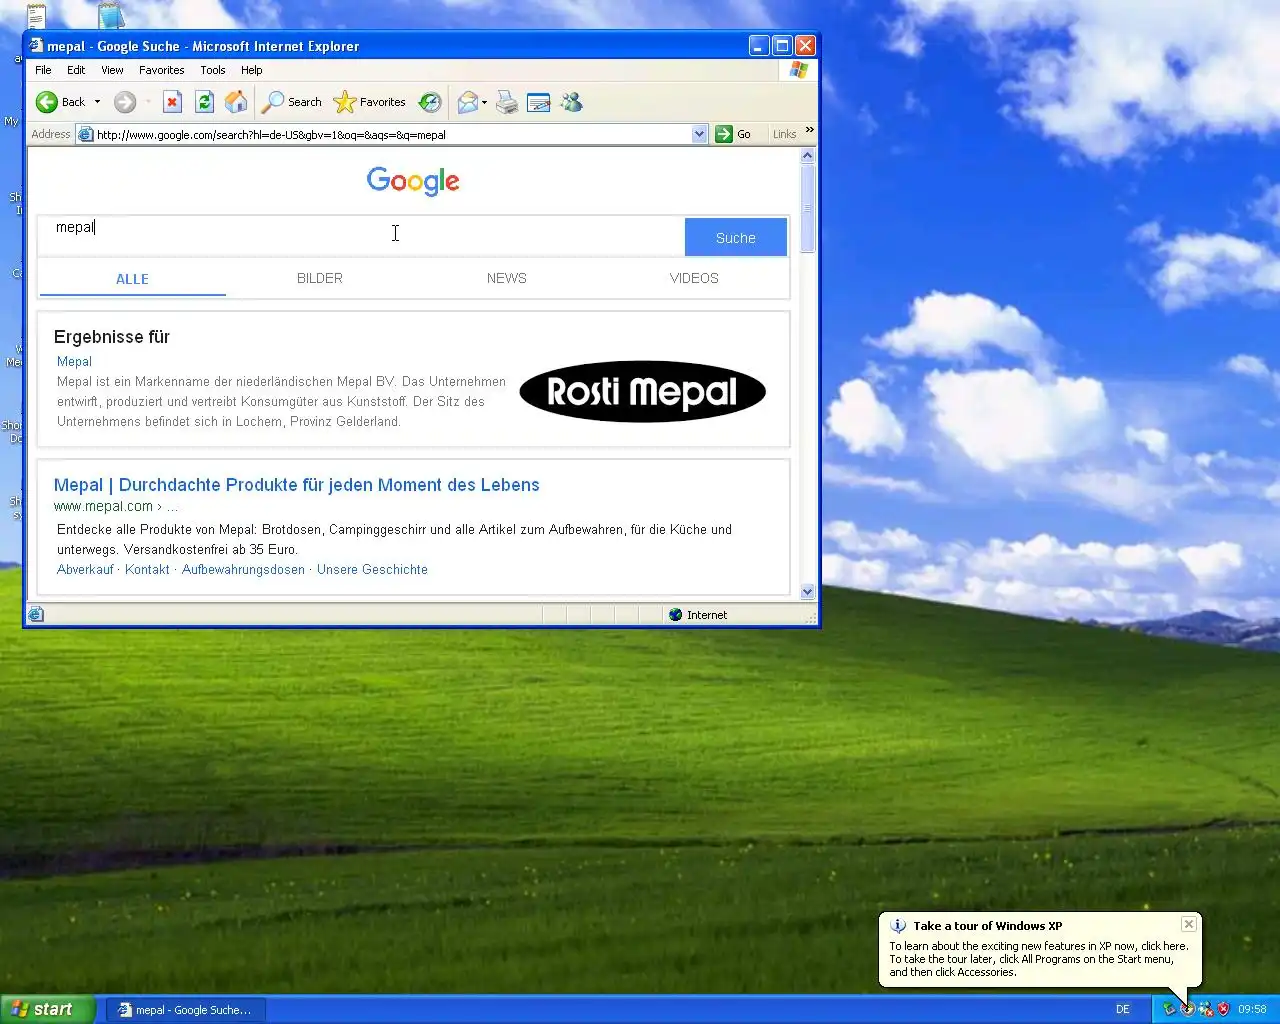Click into the Google search field
The height and width of the screenshot is (1024, 1280).
(x=362, y=236)
